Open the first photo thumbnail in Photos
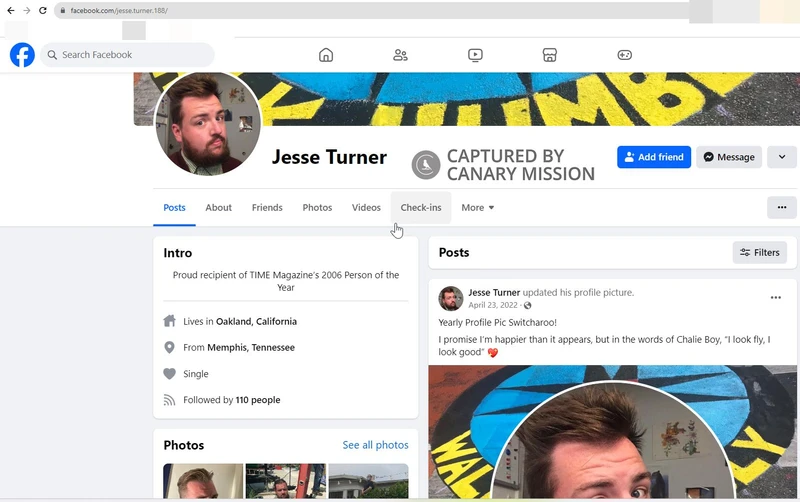Viewport: 800px width, 502px height. click(203, 481)
